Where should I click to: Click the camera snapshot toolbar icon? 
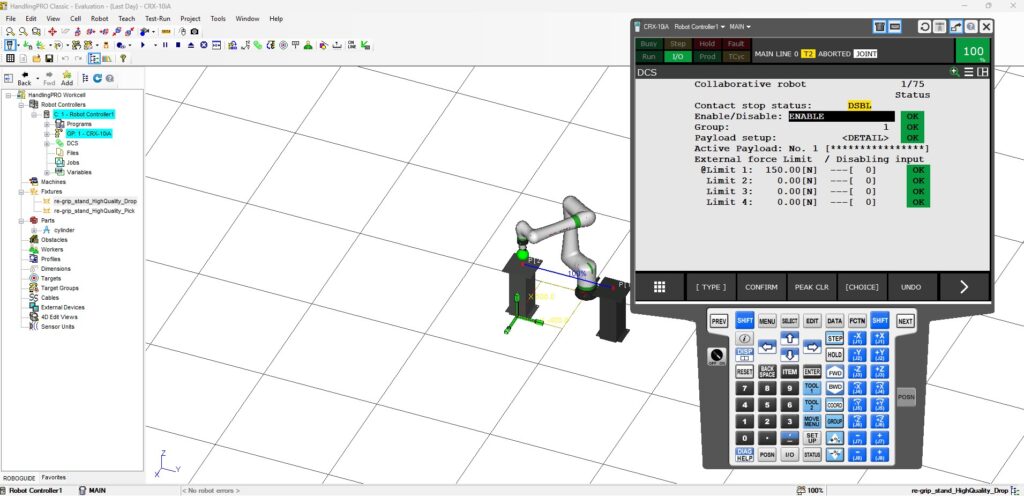click(x=195, y=31)
